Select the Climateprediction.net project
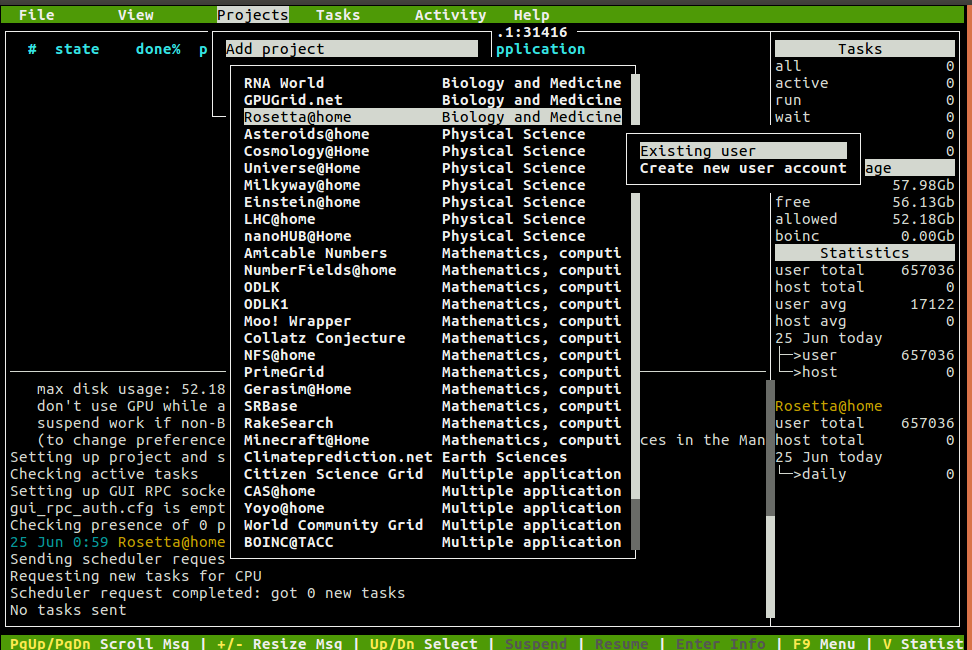The image size is (972, 650). pos(433,457)
